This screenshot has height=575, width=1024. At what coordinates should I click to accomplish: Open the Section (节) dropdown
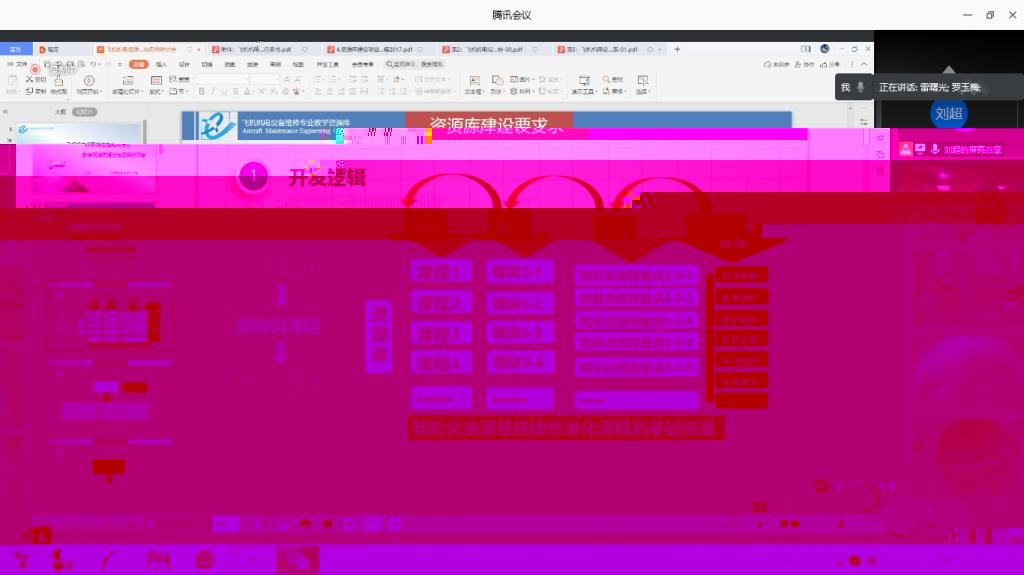(178, 91)
